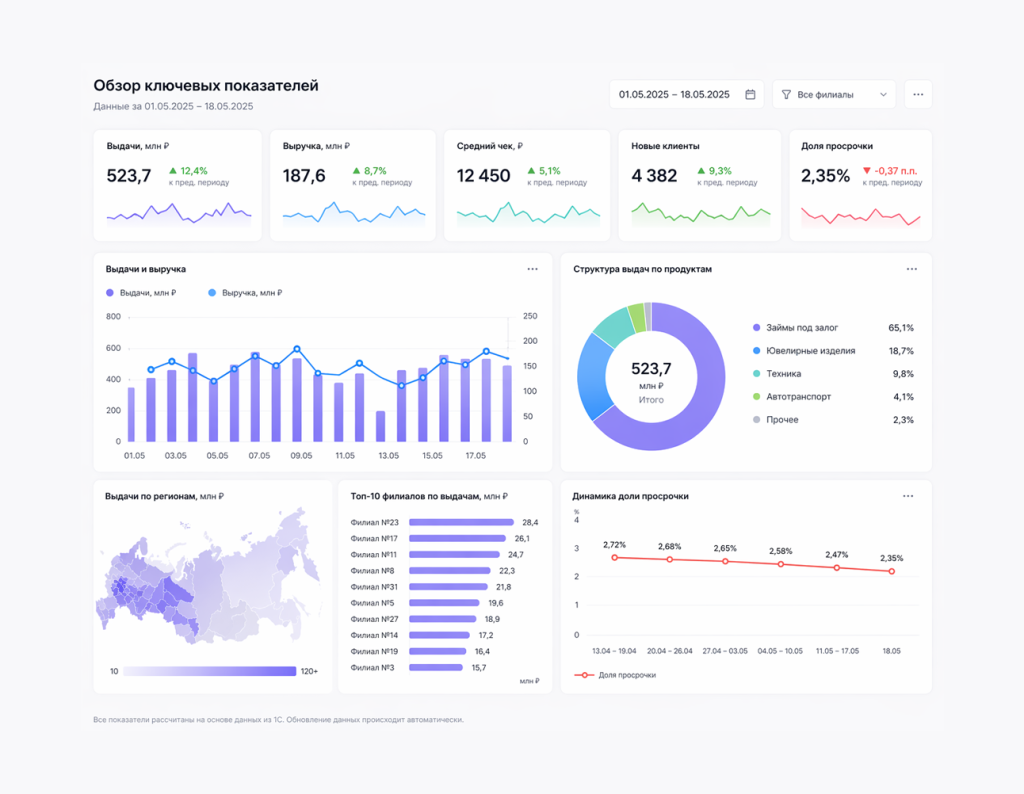This screenshot has height=794, width=1024.
Task: Open three-dot menu on Выдачи и выручка chart
Action: 532,269
